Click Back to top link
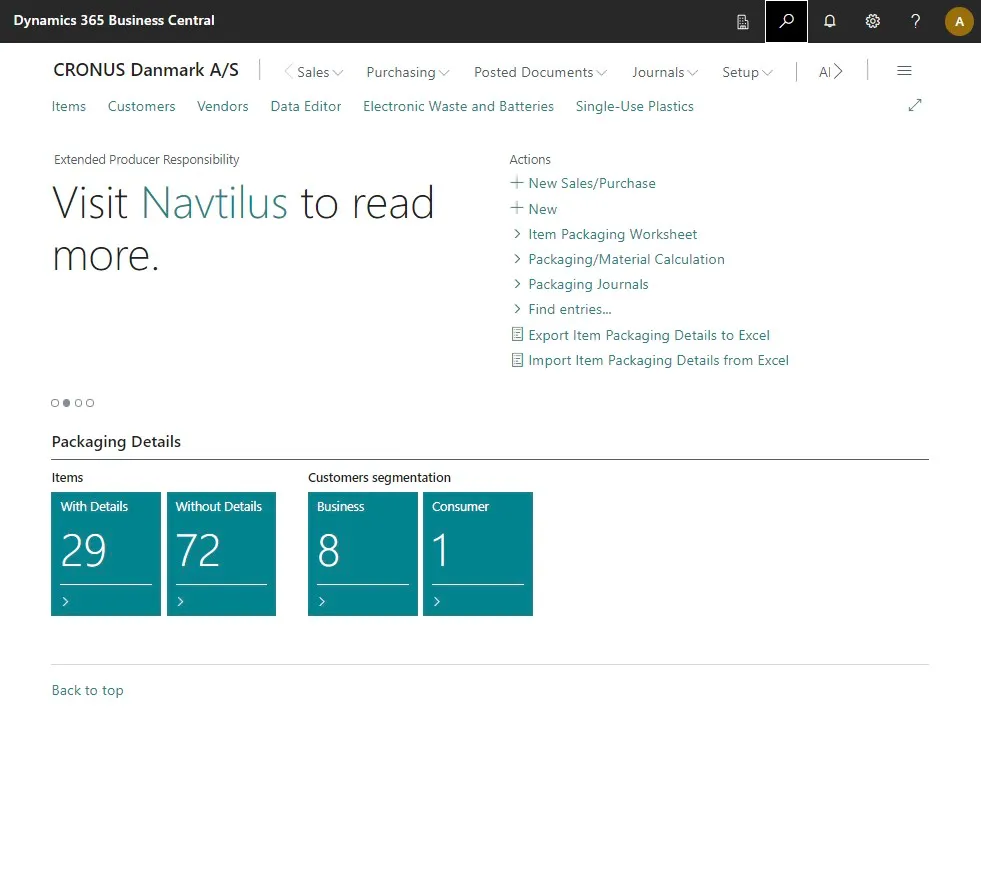 point(88,690)
